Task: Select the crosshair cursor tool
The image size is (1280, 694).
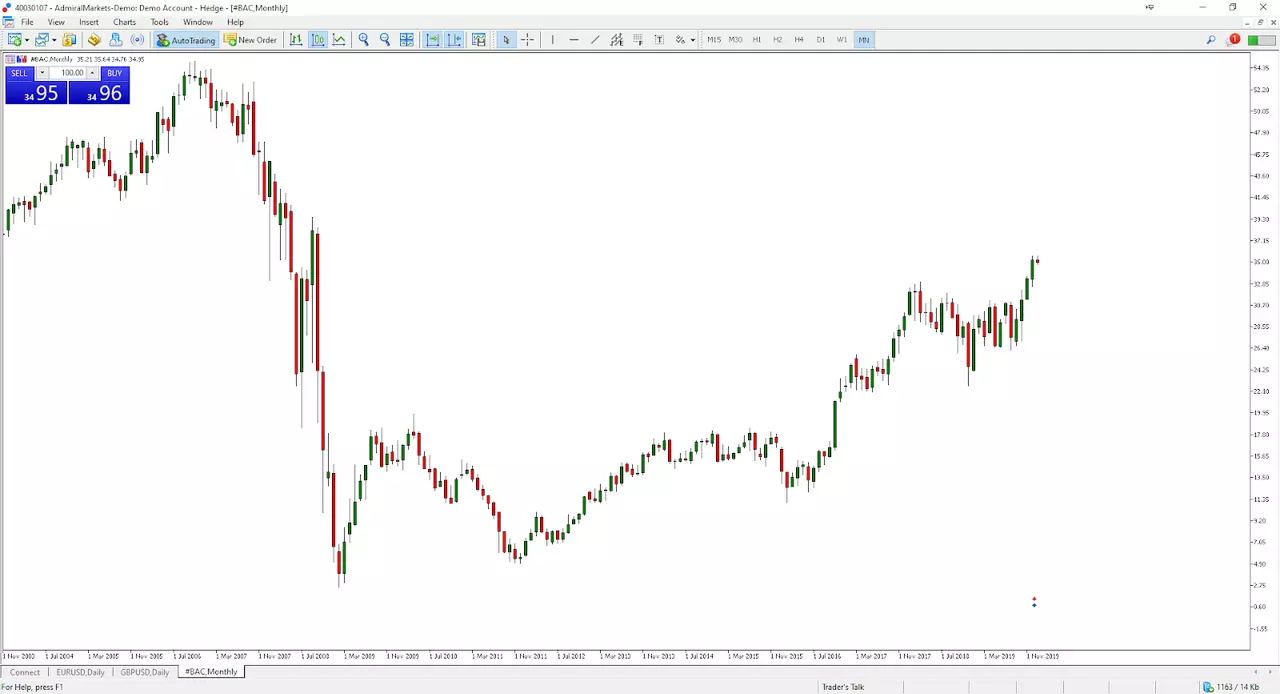Action: coord(527,40)
